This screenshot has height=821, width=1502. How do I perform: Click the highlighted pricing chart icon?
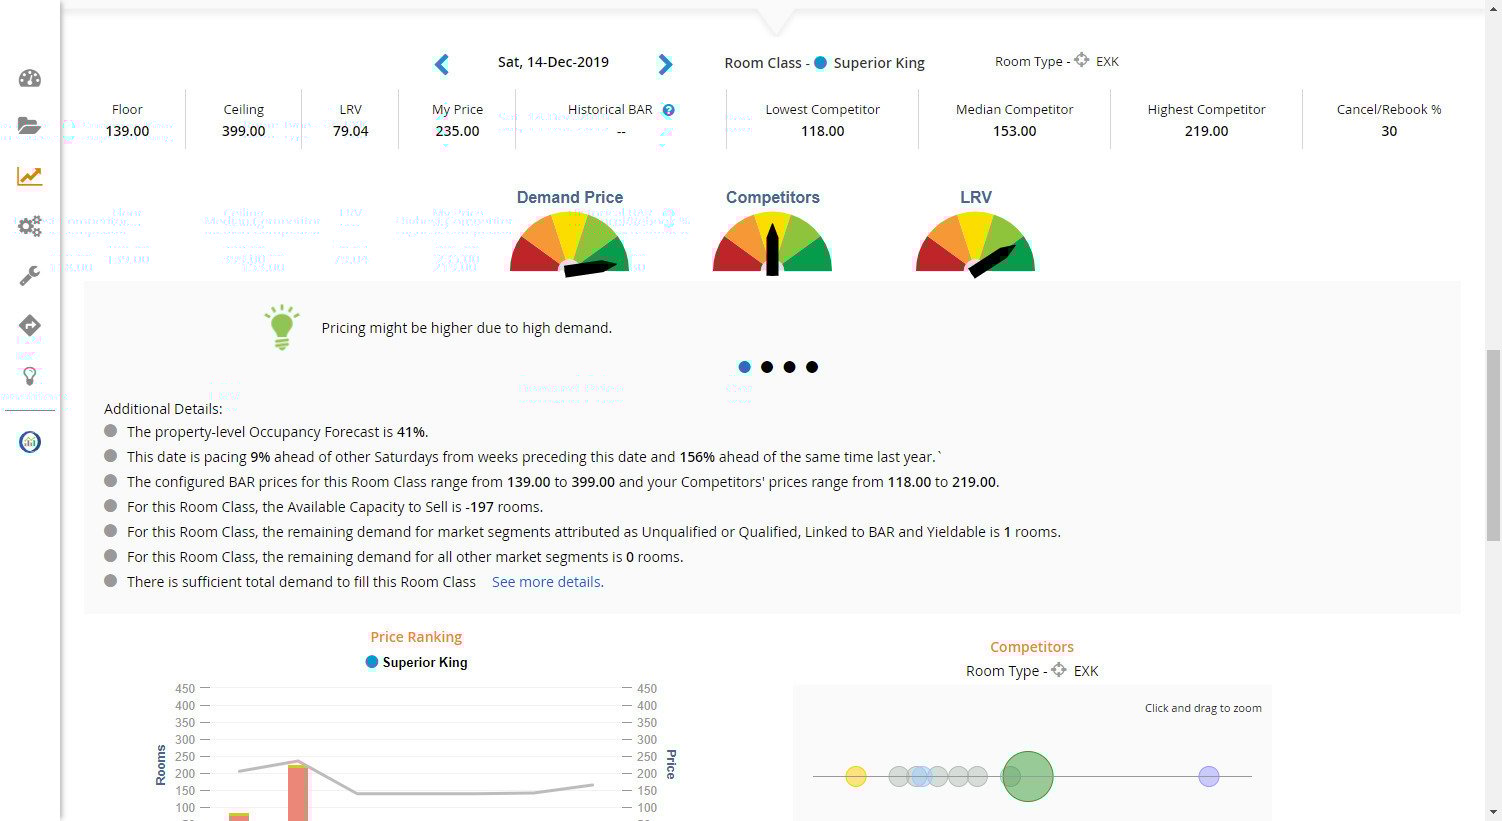coord(29,176)
